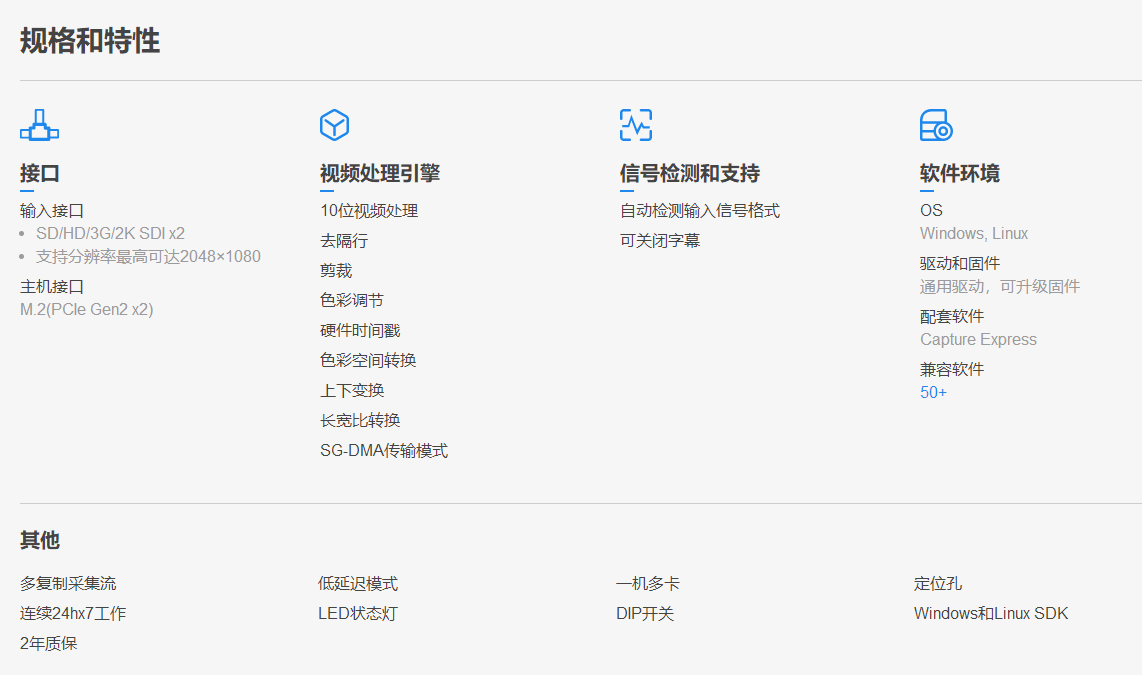This screenshot has height=675, width=1142.
Task: Click the 长宽比转换 entry
Action: pos(360,420)
